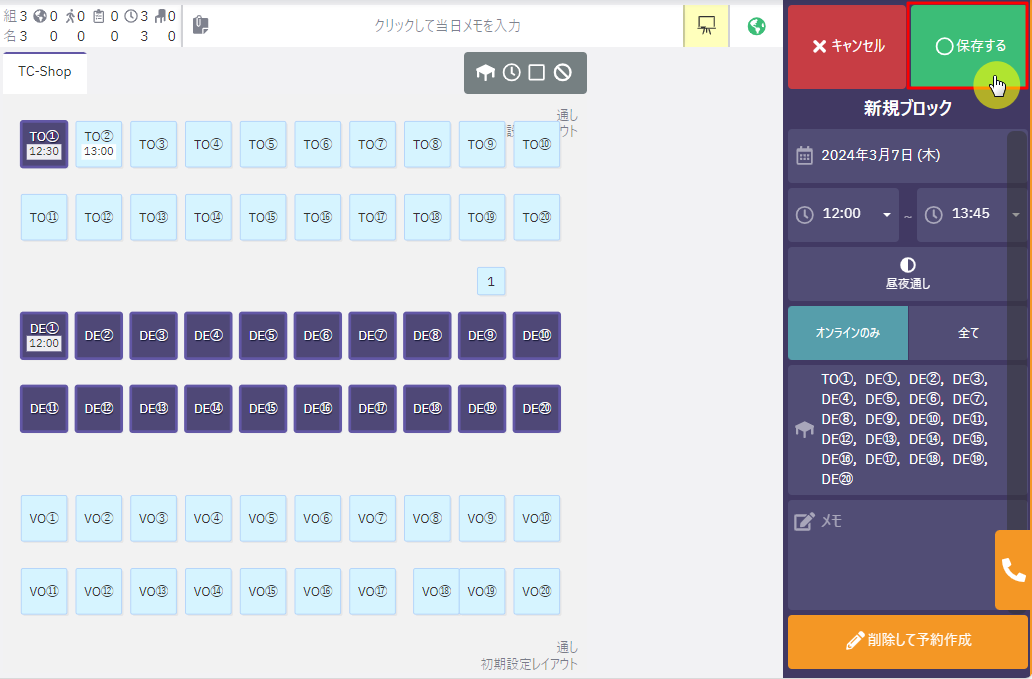Screen dimensions: 1032x679
Task: Select table VO⑤ on the floor layout
Action: point(263,518)
